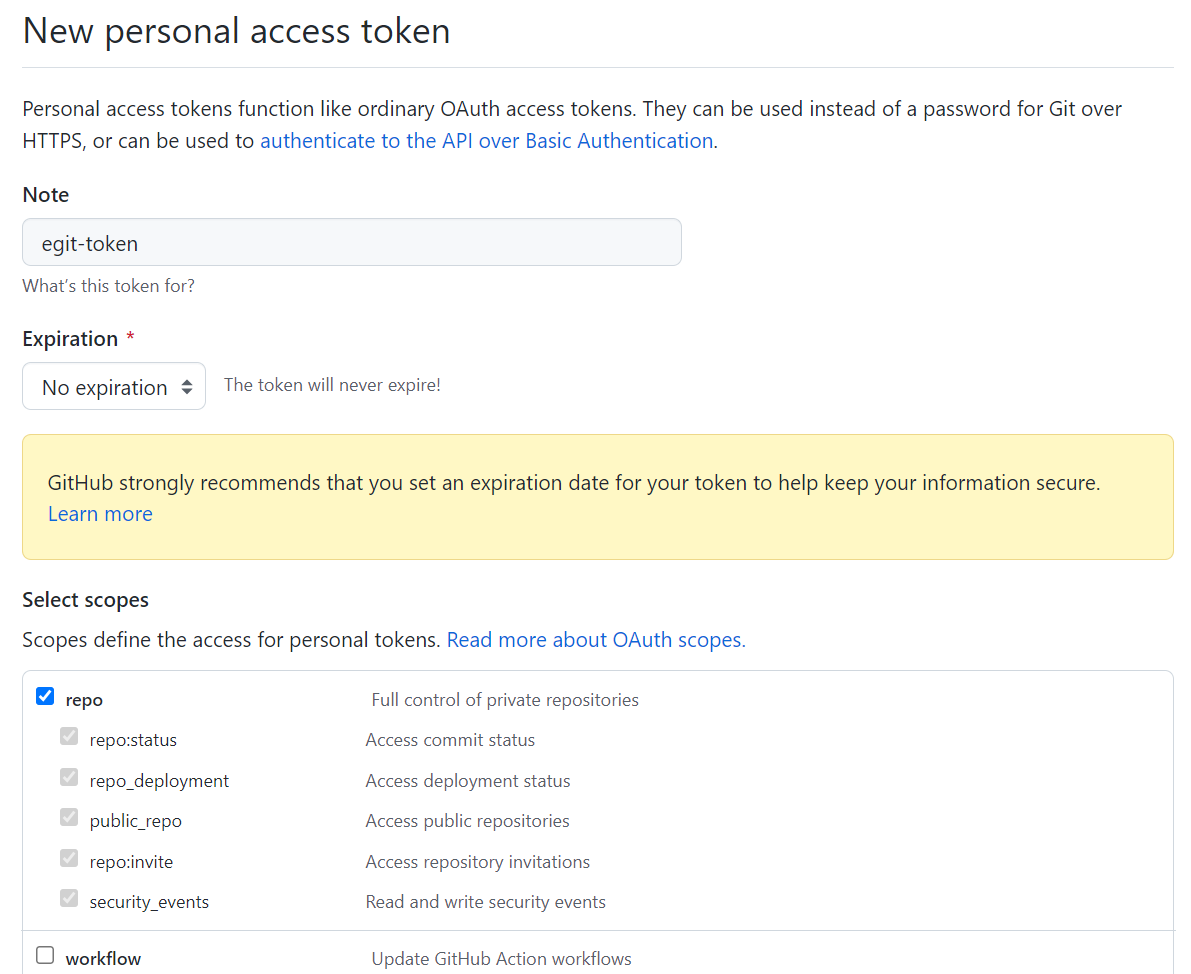Click the repo_deployment label text
The width and height of the screenshot is (1191, 974).
point(159,781)
